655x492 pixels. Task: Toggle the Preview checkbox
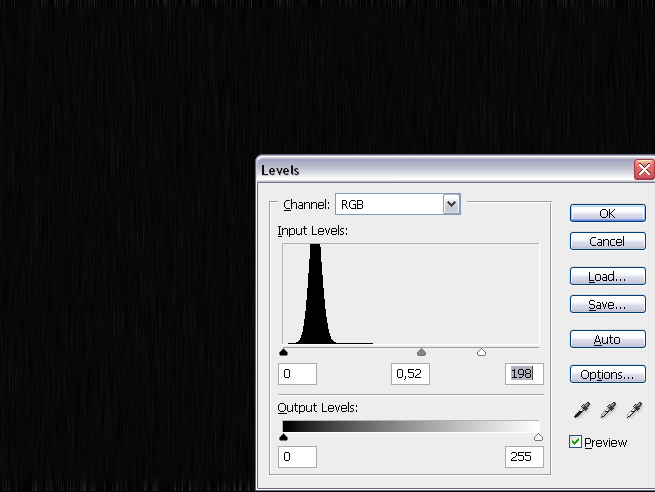[x=575, y=442]
